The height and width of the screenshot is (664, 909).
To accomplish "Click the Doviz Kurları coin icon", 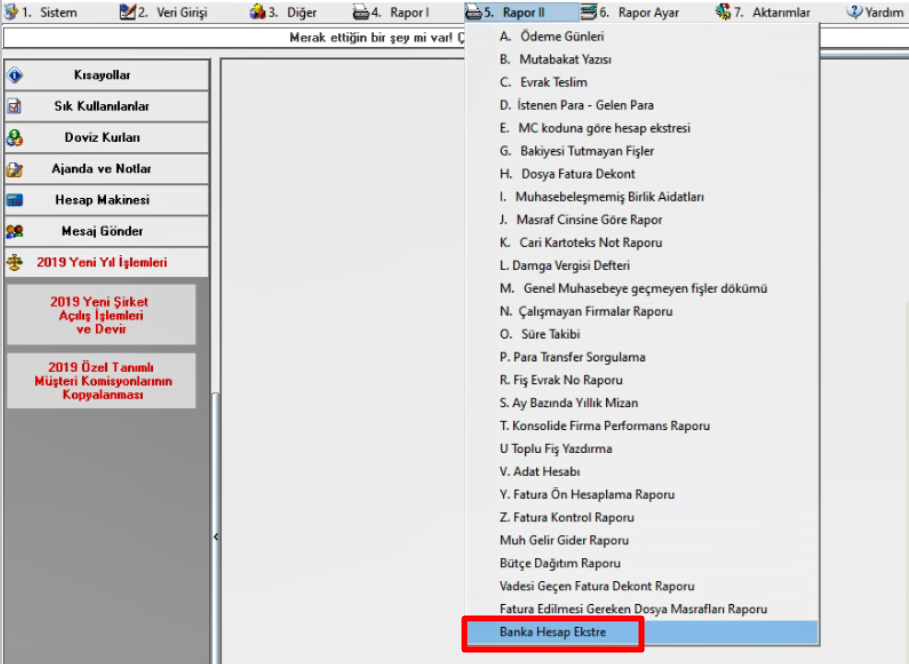I will 15,138.
